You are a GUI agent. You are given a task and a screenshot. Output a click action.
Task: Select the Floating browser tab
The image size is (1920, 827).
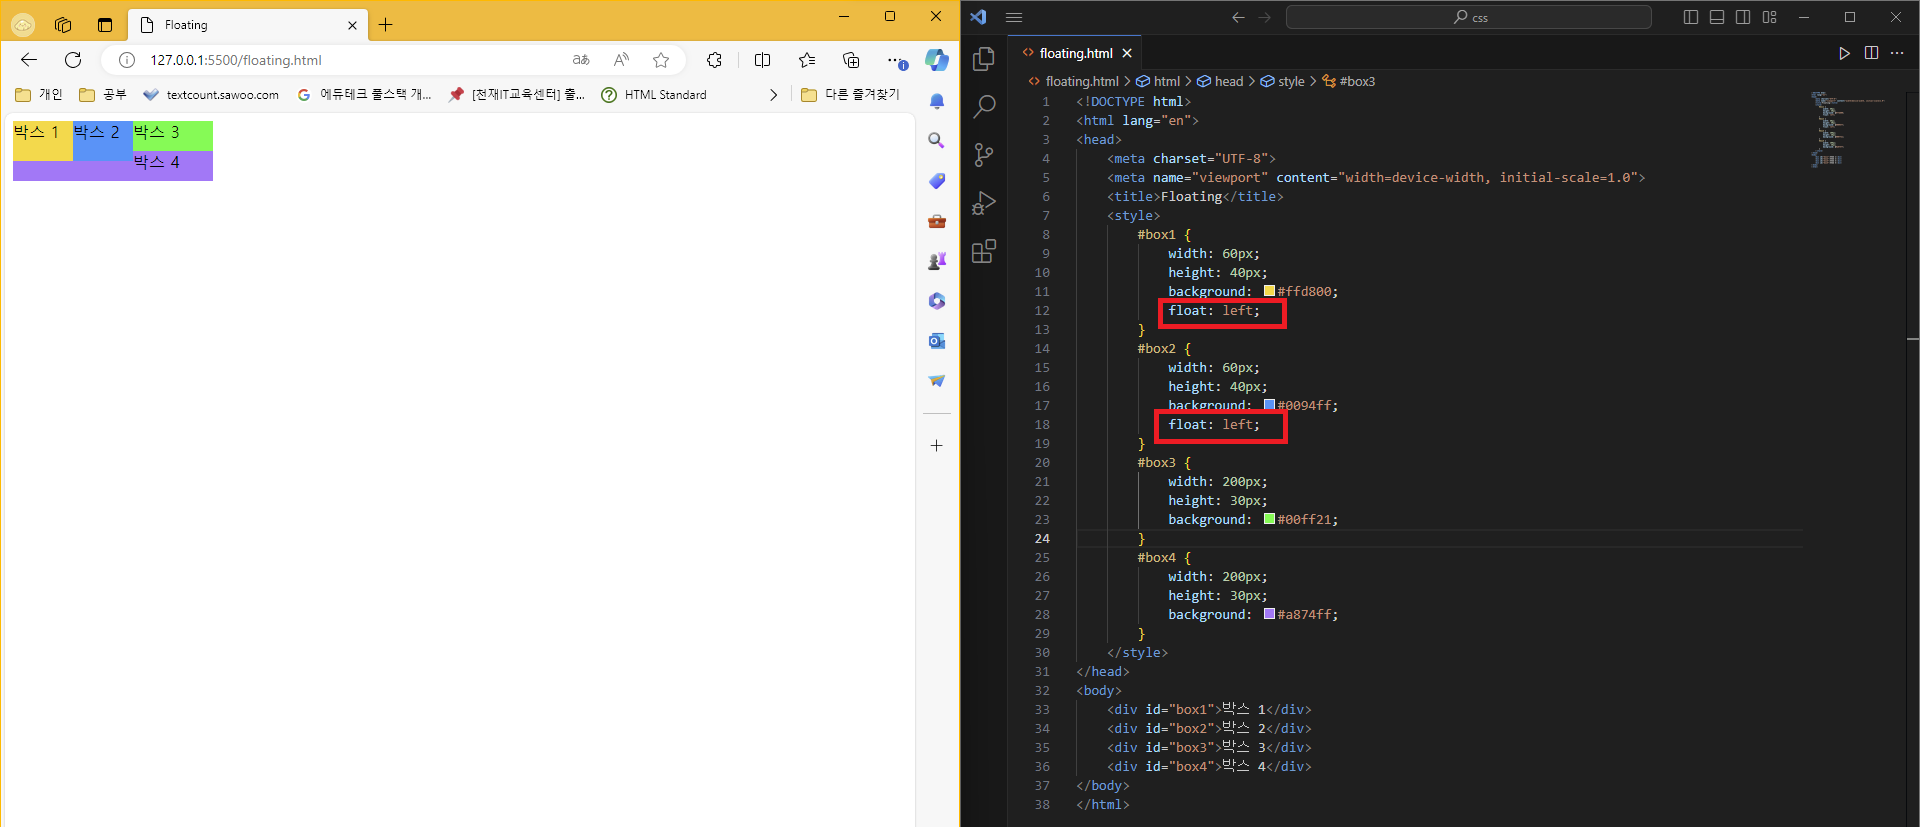(x=248, y=25)
